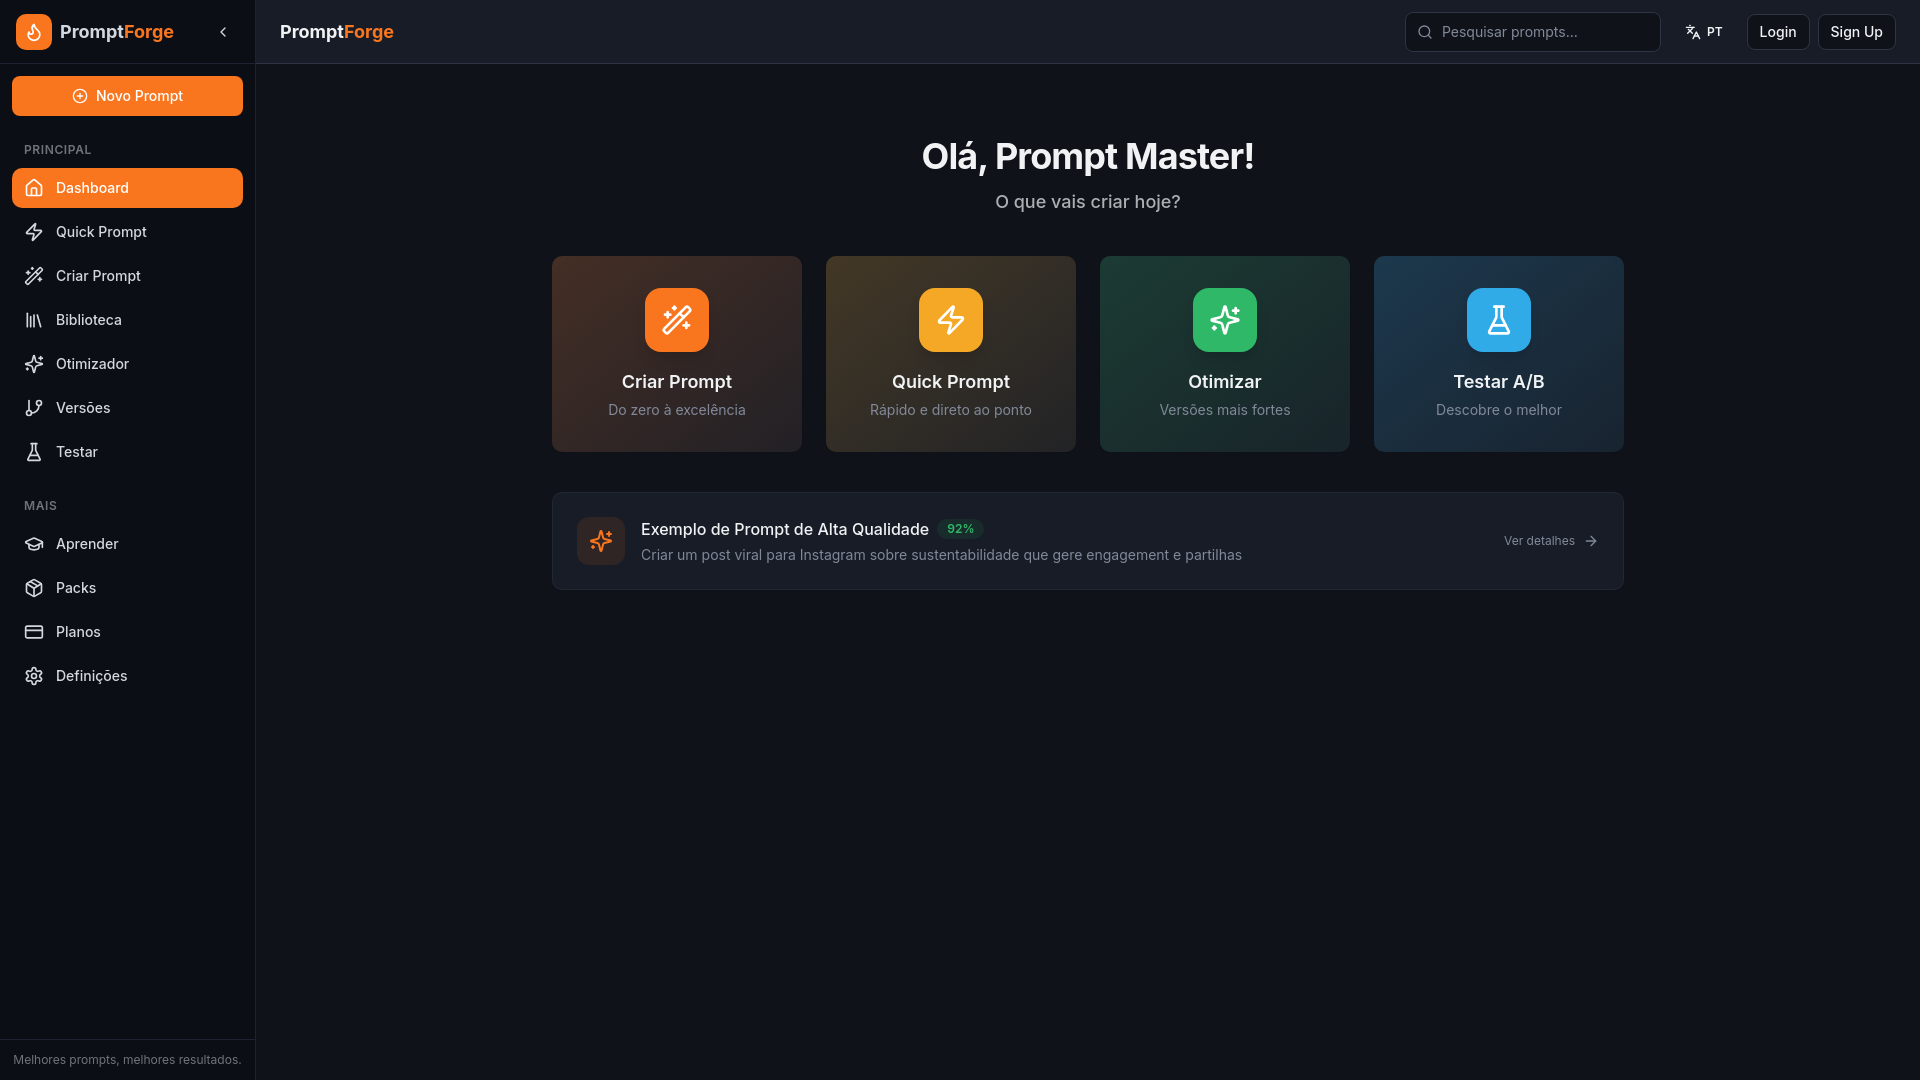Open Ver detalhes link

point(1550,541)
